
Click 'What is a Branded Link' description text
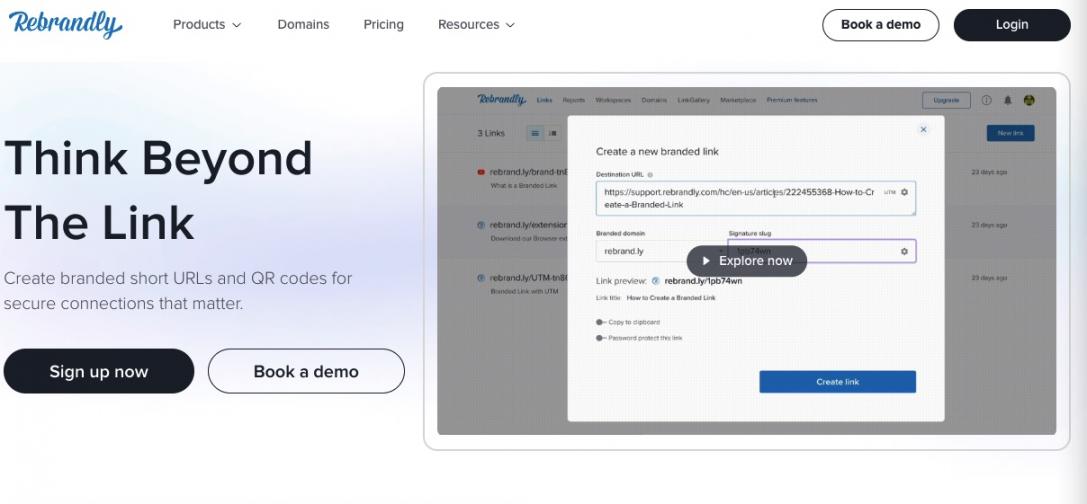pos(523,186)
